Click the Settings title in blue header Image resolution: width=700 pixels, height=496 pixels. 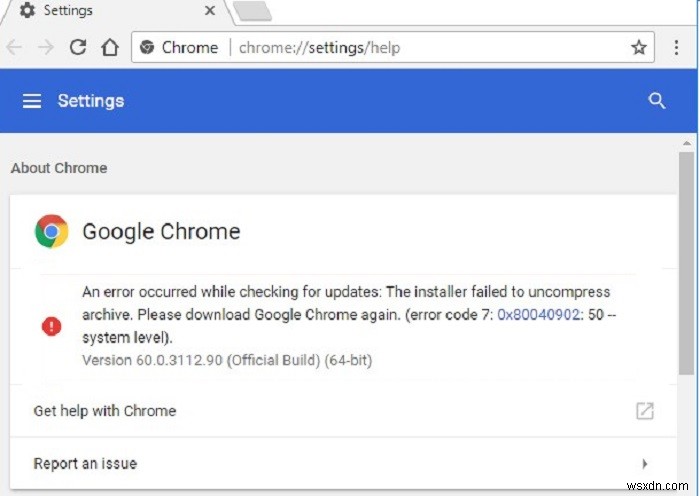(x=91, y=101)
